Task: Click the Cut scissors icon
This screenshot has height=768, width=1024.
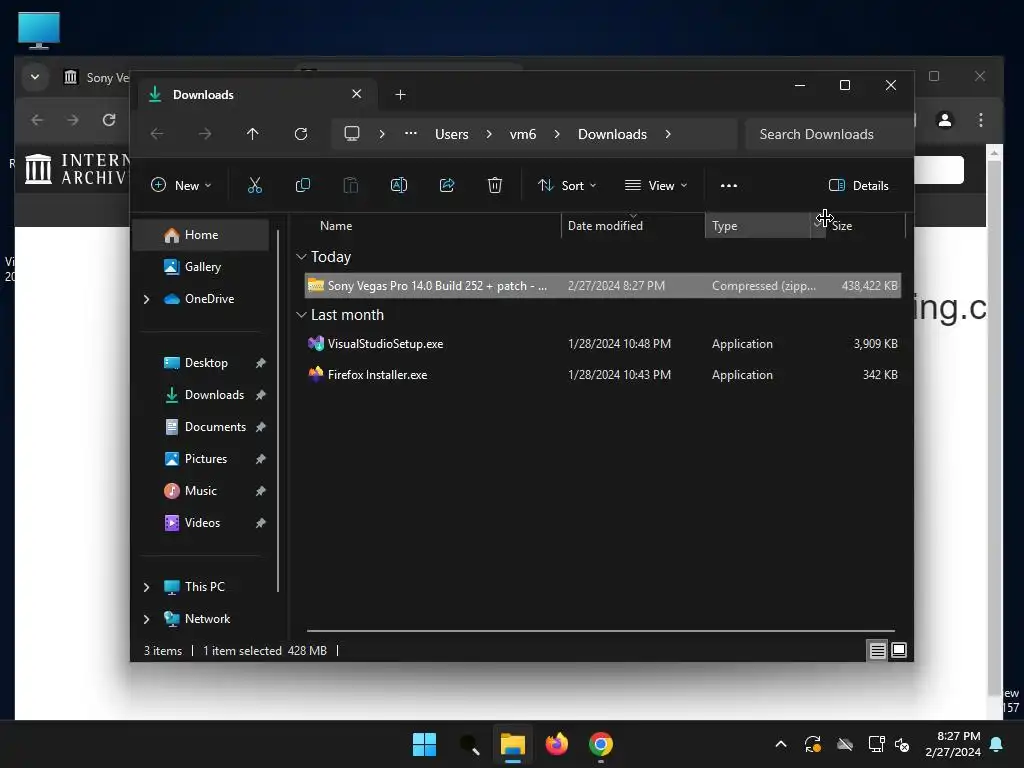Action: point(255,185)
